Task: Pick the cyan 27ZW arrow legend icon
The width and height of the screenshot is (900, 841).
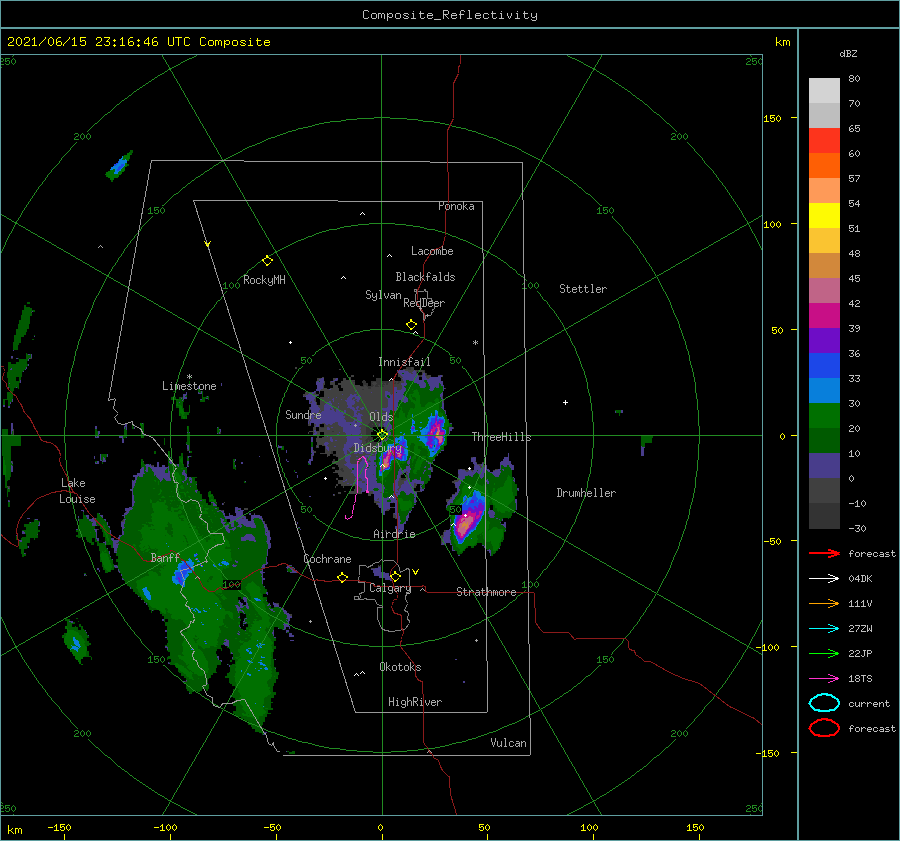Action: 824,629
